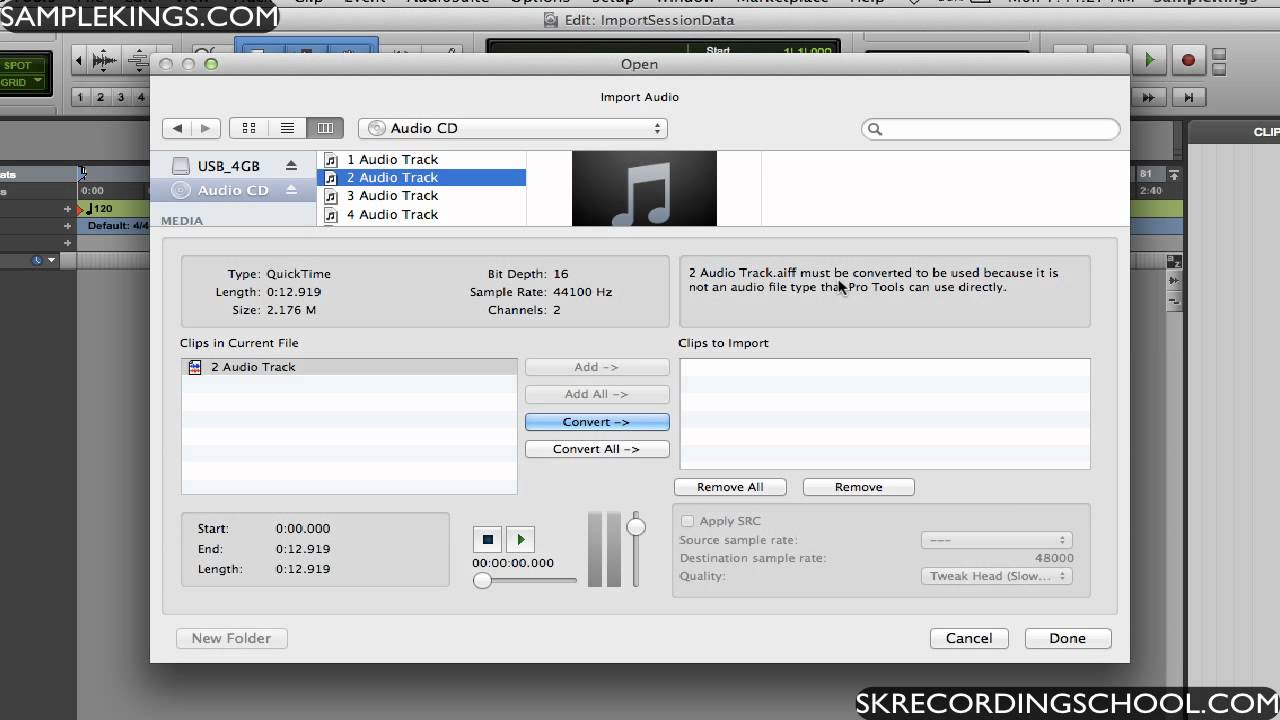This screenshot has height=720, width=1280.
Task: Open the Quality Tweak Head dropdown
Action: pos(996,576)
